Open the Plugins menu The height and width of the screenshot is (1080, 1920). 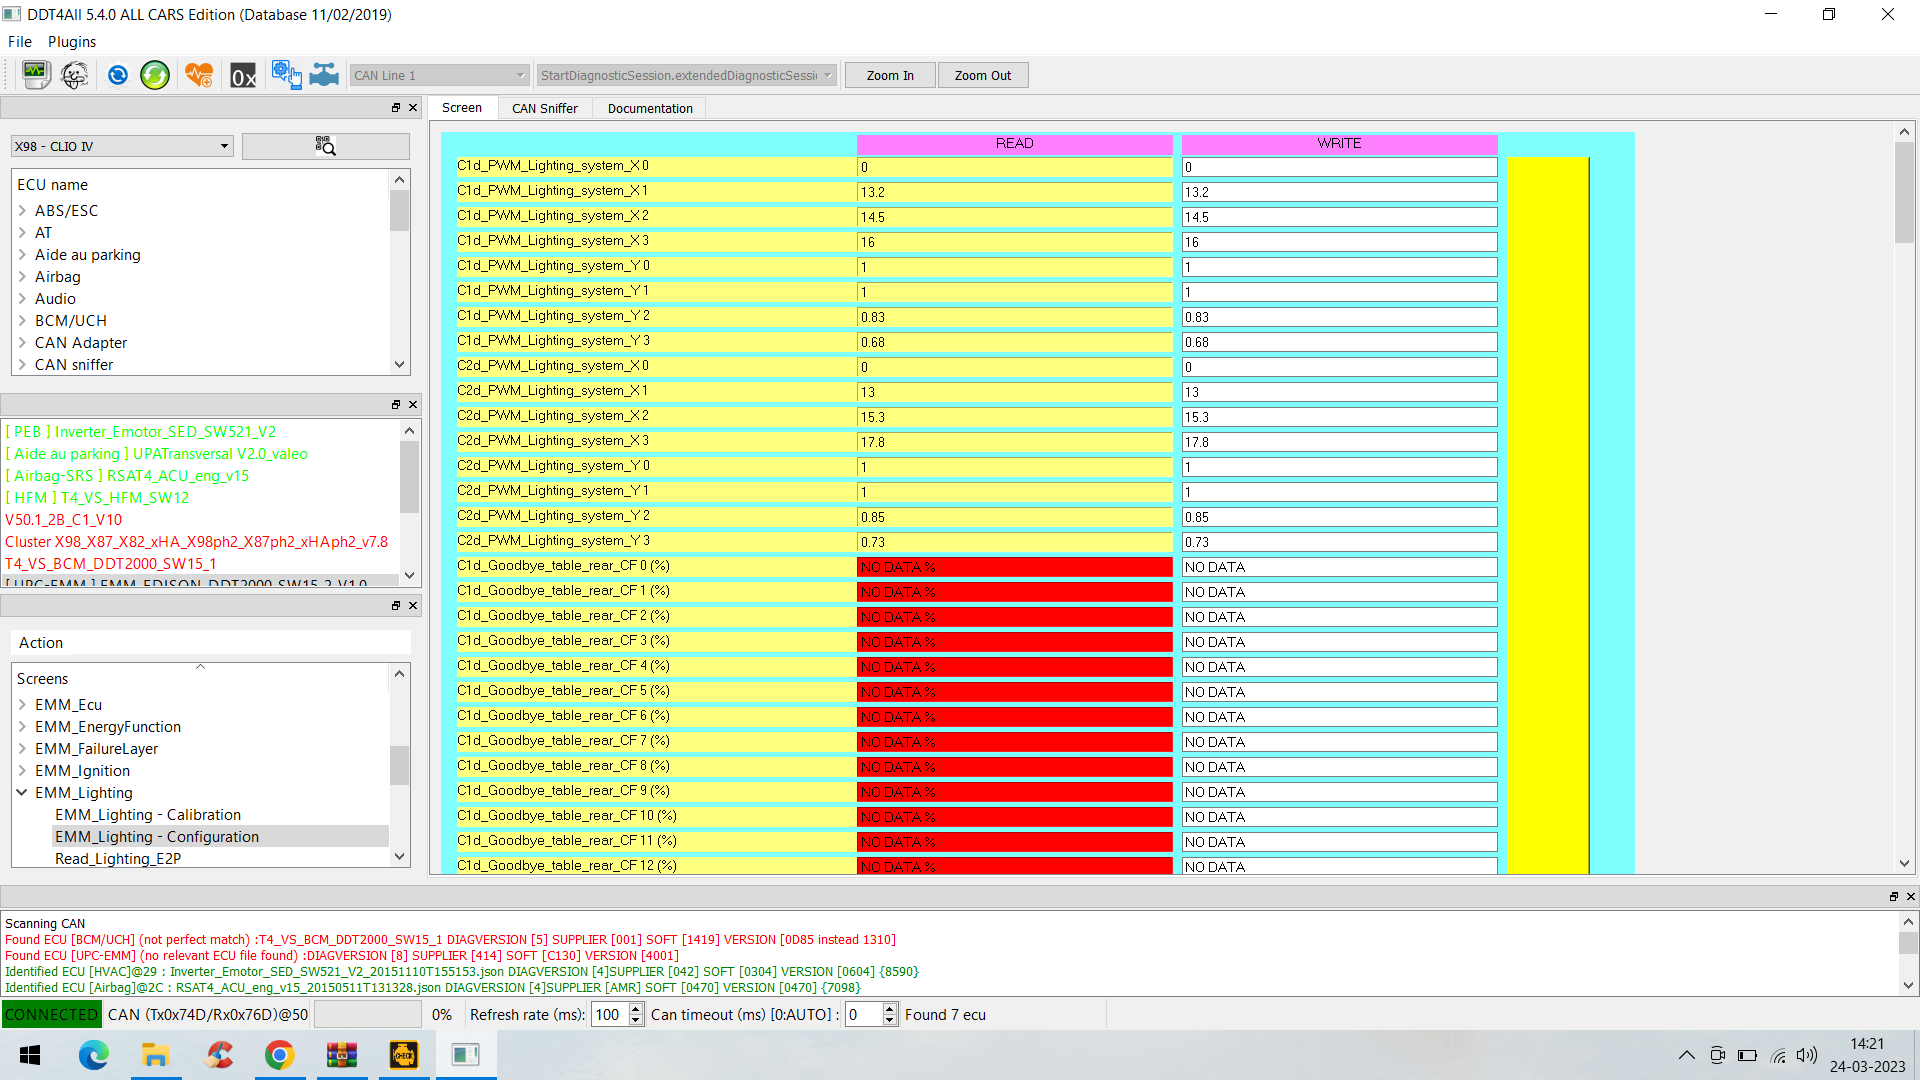[71, 42]
